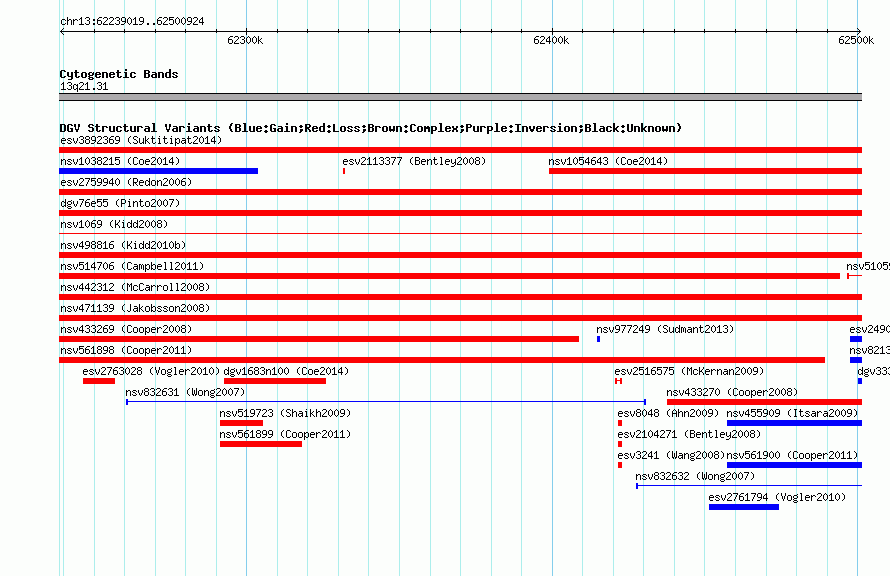Viewport: 890px width, 576px height.
Task: Click the red bar under nsv561899
Action: click(x=261, y=444)
